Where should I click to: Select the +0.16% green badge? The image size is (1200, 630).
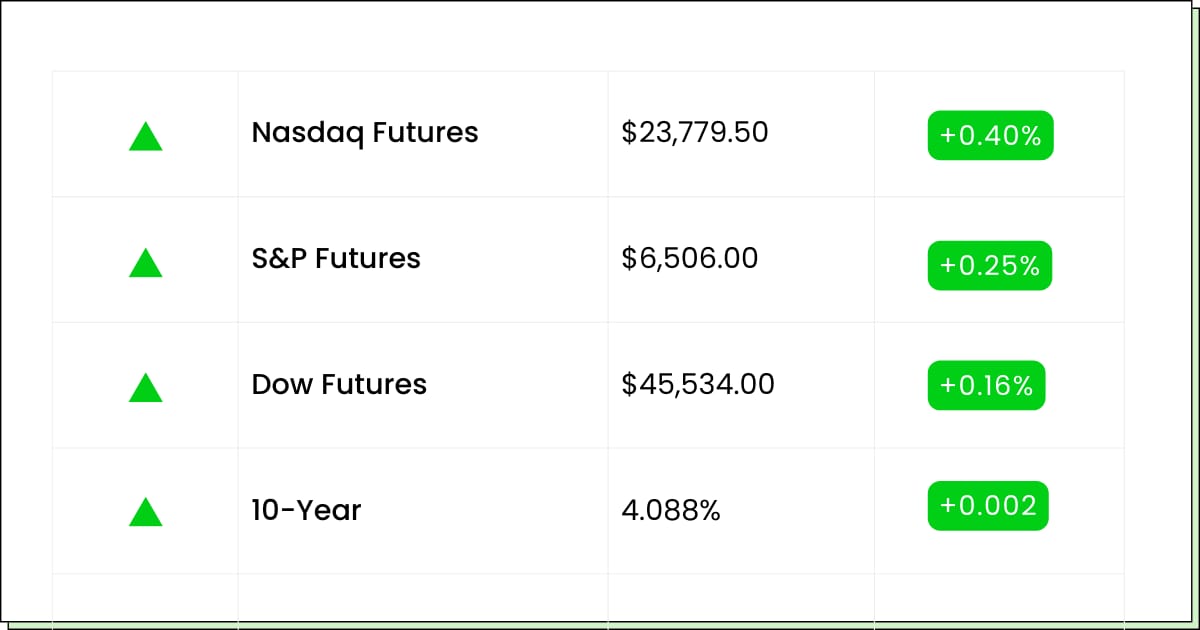click(x=986, y=385)
